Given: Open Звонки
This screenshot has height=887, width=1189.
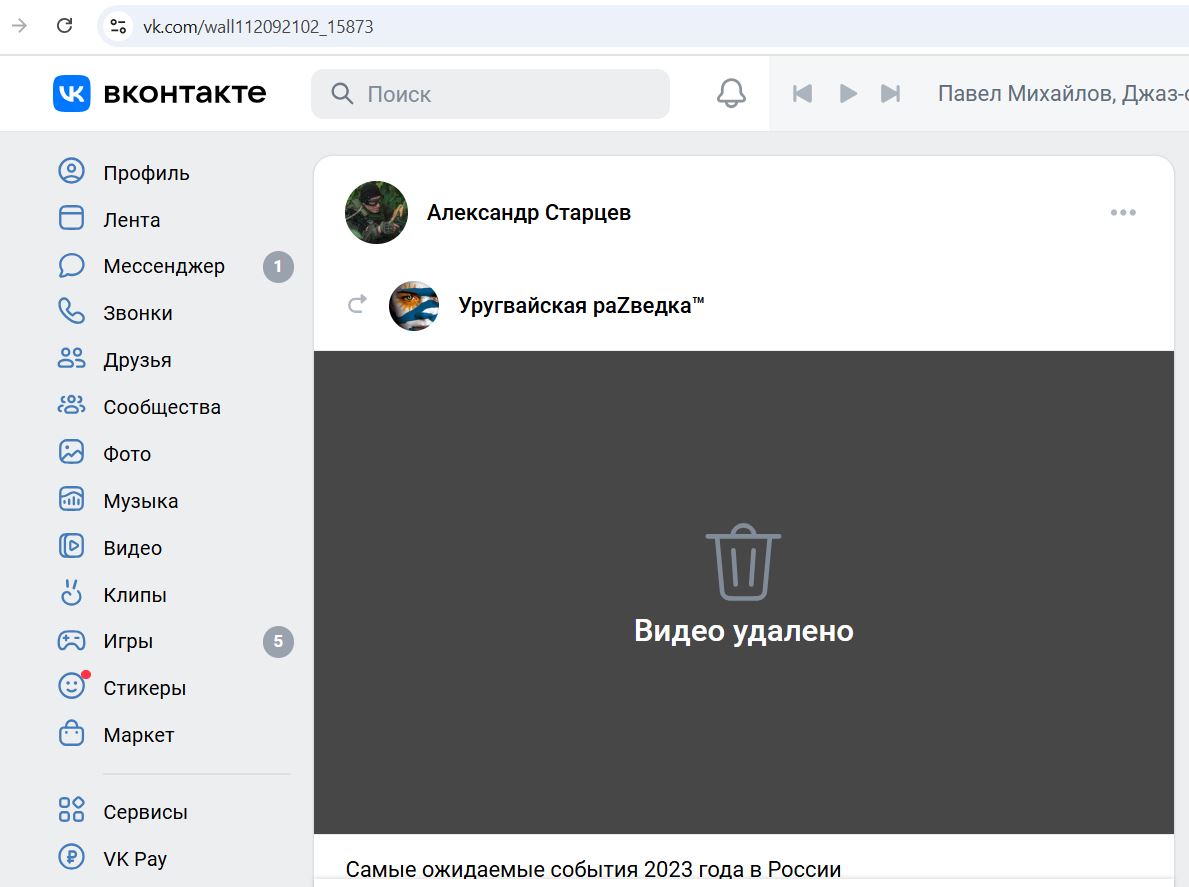Looking at the screenshot, I should point(138,313).
